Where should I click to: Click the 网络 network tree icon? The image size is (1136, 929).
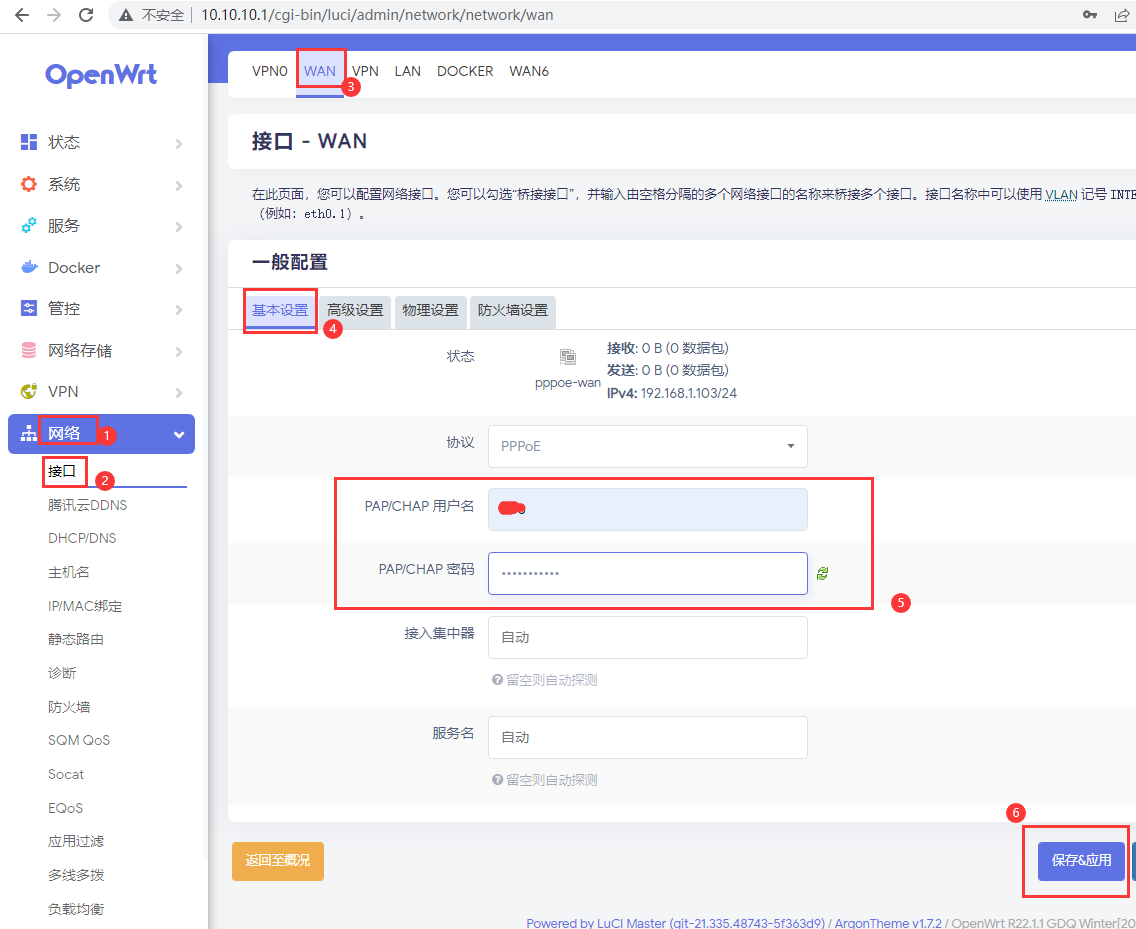(28, 433)
